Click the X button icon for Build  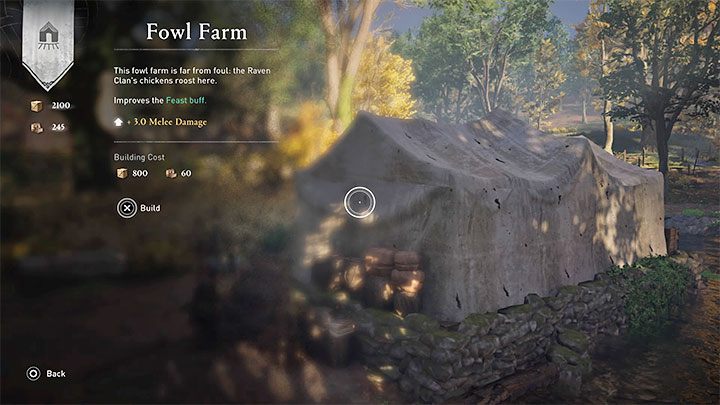click(127, 208)
